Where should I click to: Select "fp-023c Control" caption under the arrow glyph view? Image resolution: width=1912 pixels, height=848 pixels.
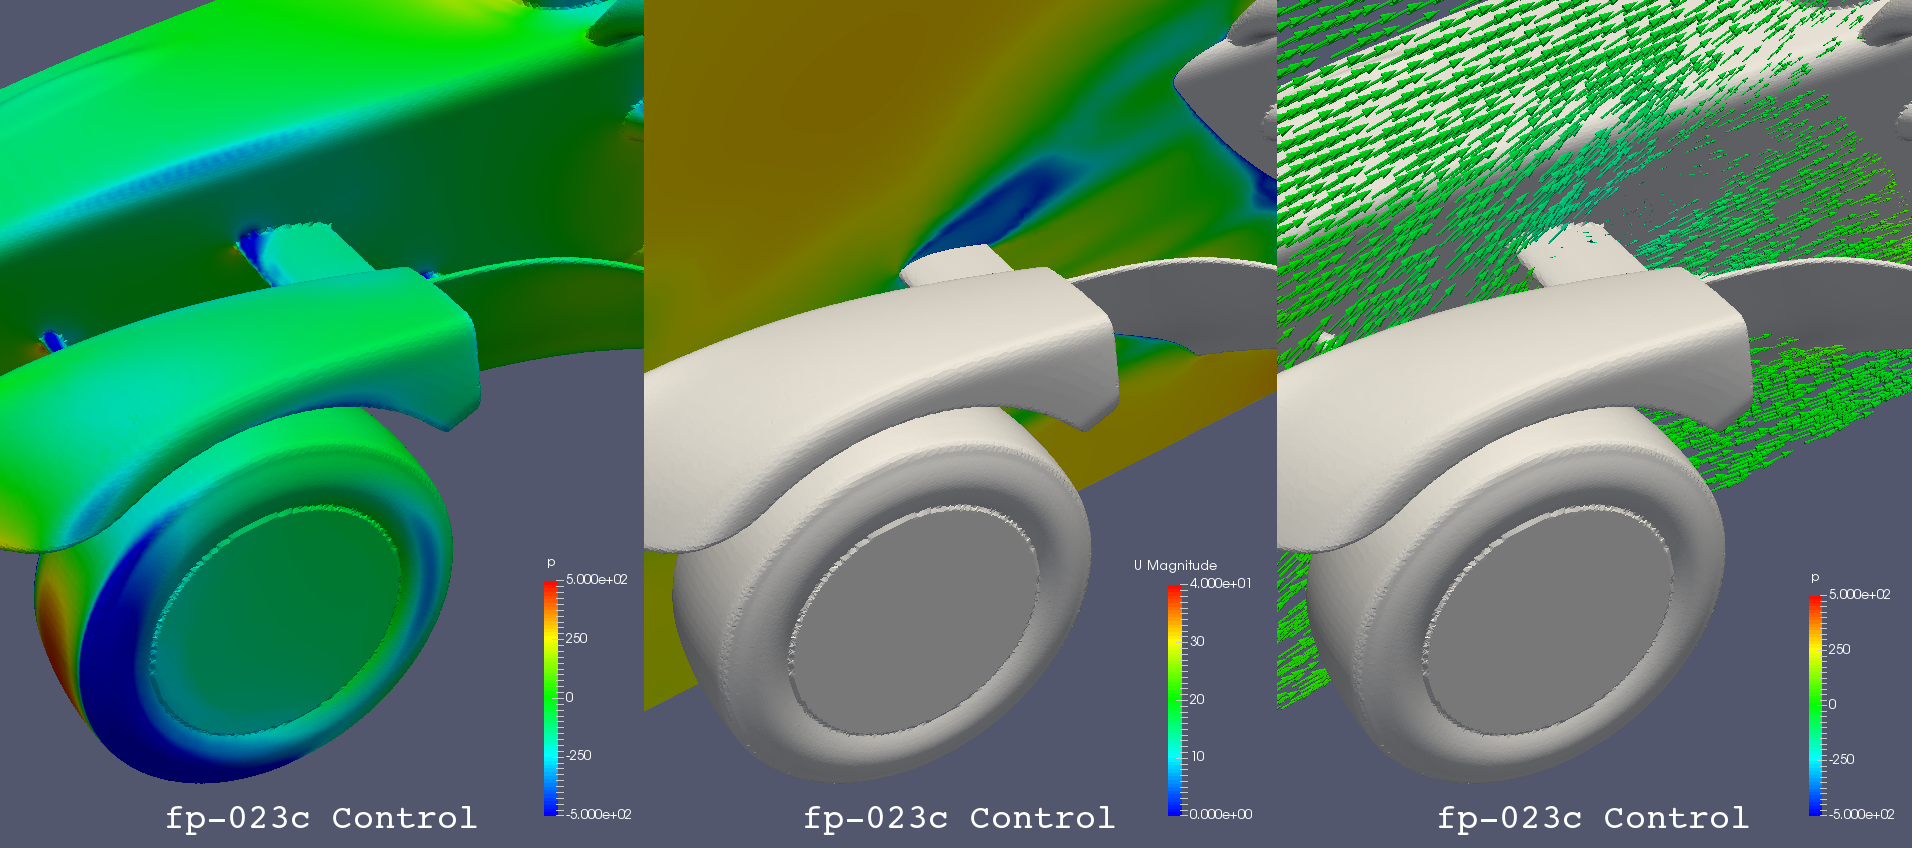pyautogui.click(x=1593, y=818)
